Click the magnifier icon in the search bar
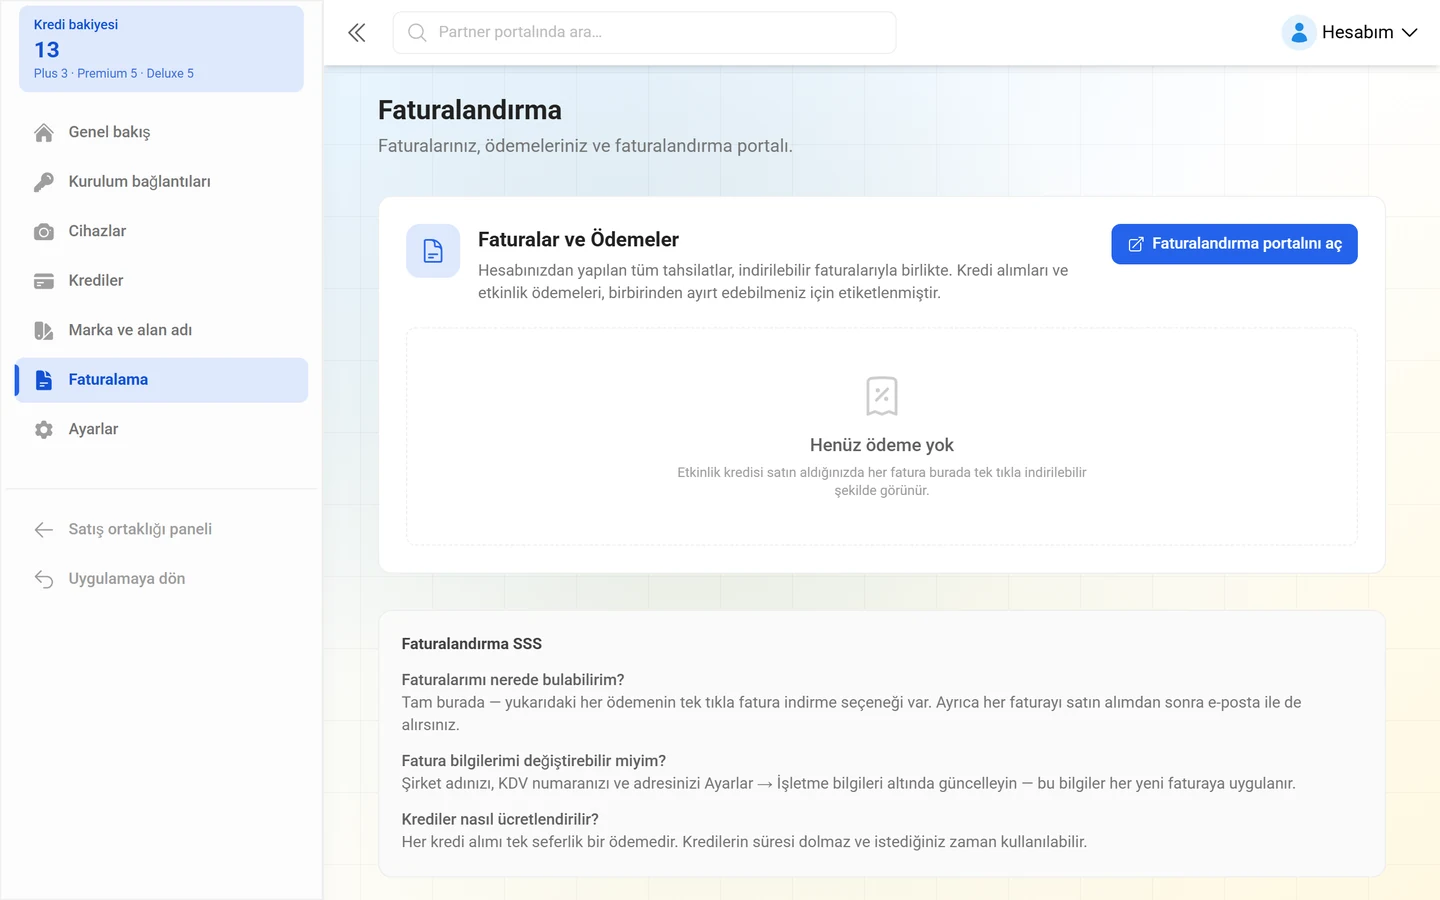 [417, 33]
